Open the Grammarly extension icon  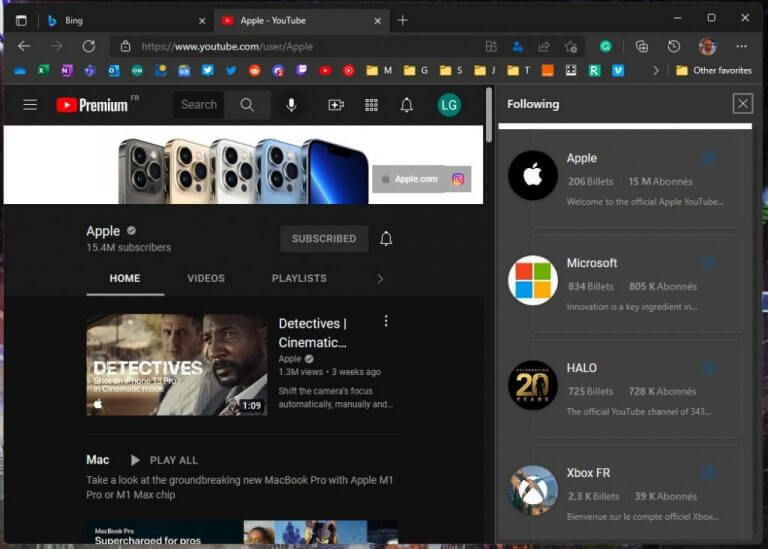point(606,47)
